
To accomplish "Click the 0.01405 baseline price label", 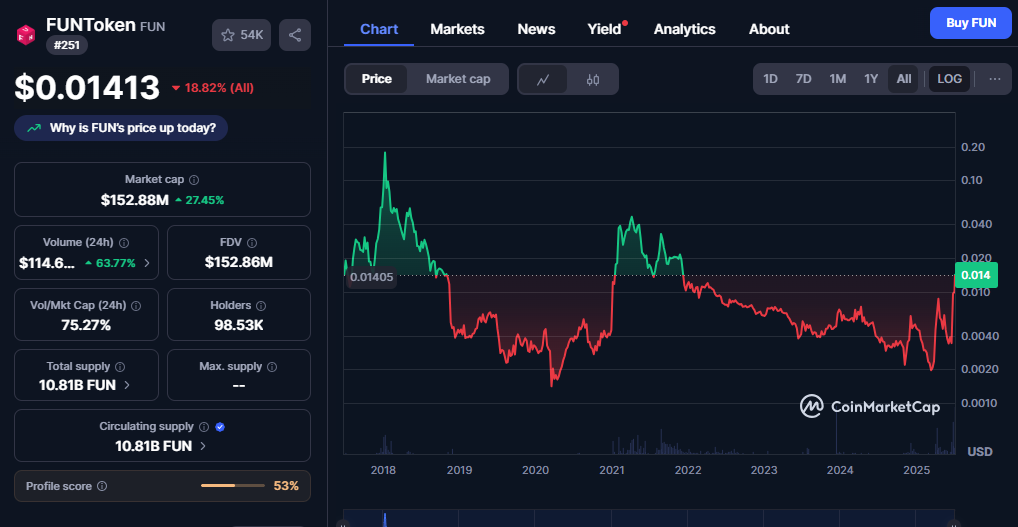I will click(x=371, y=278).
